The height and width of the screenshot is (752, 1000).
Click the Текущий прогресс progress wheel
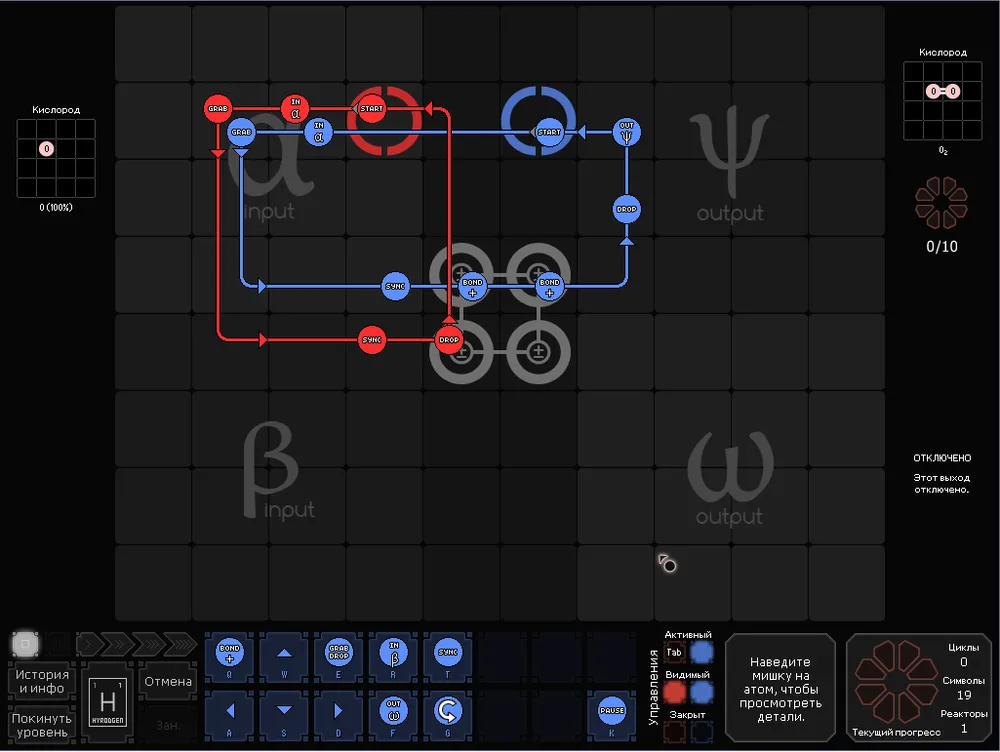click(x=895, y=681)
